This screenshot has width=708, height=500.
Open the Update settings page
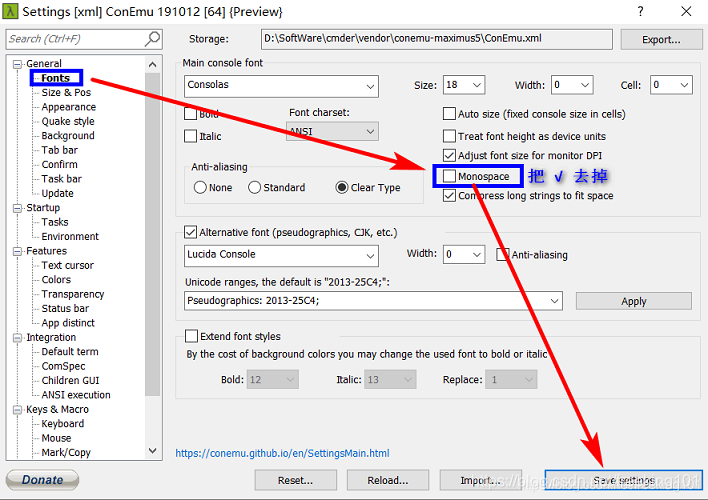(57, 194)
